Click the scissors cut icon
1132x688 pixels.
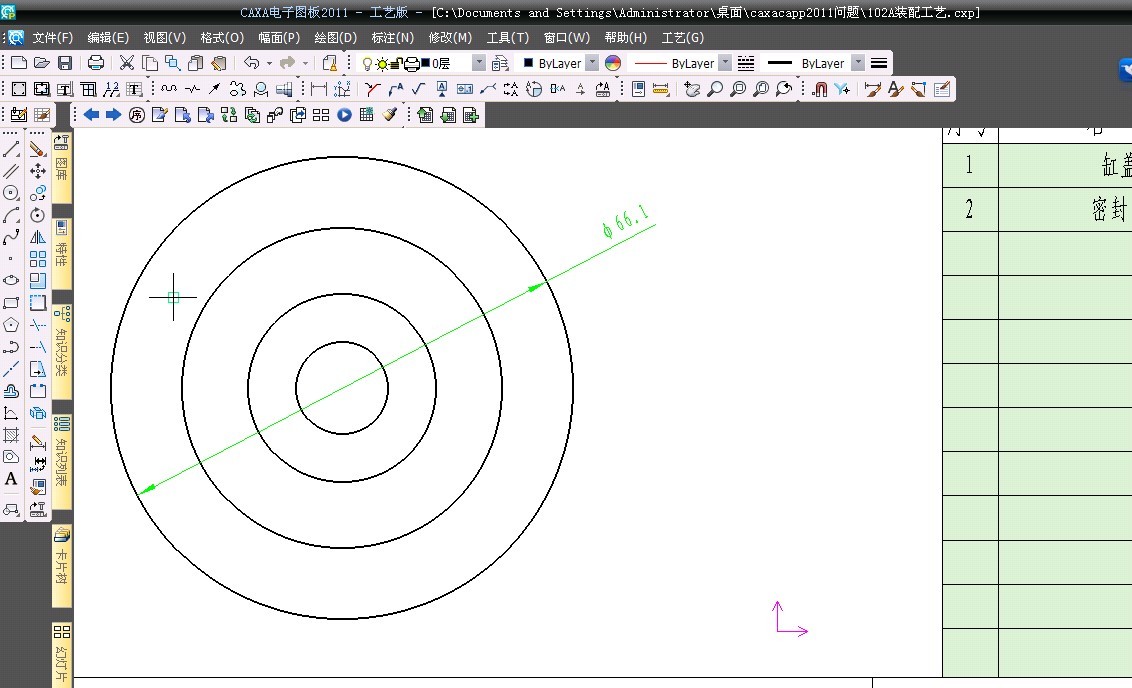click(127, 63)
